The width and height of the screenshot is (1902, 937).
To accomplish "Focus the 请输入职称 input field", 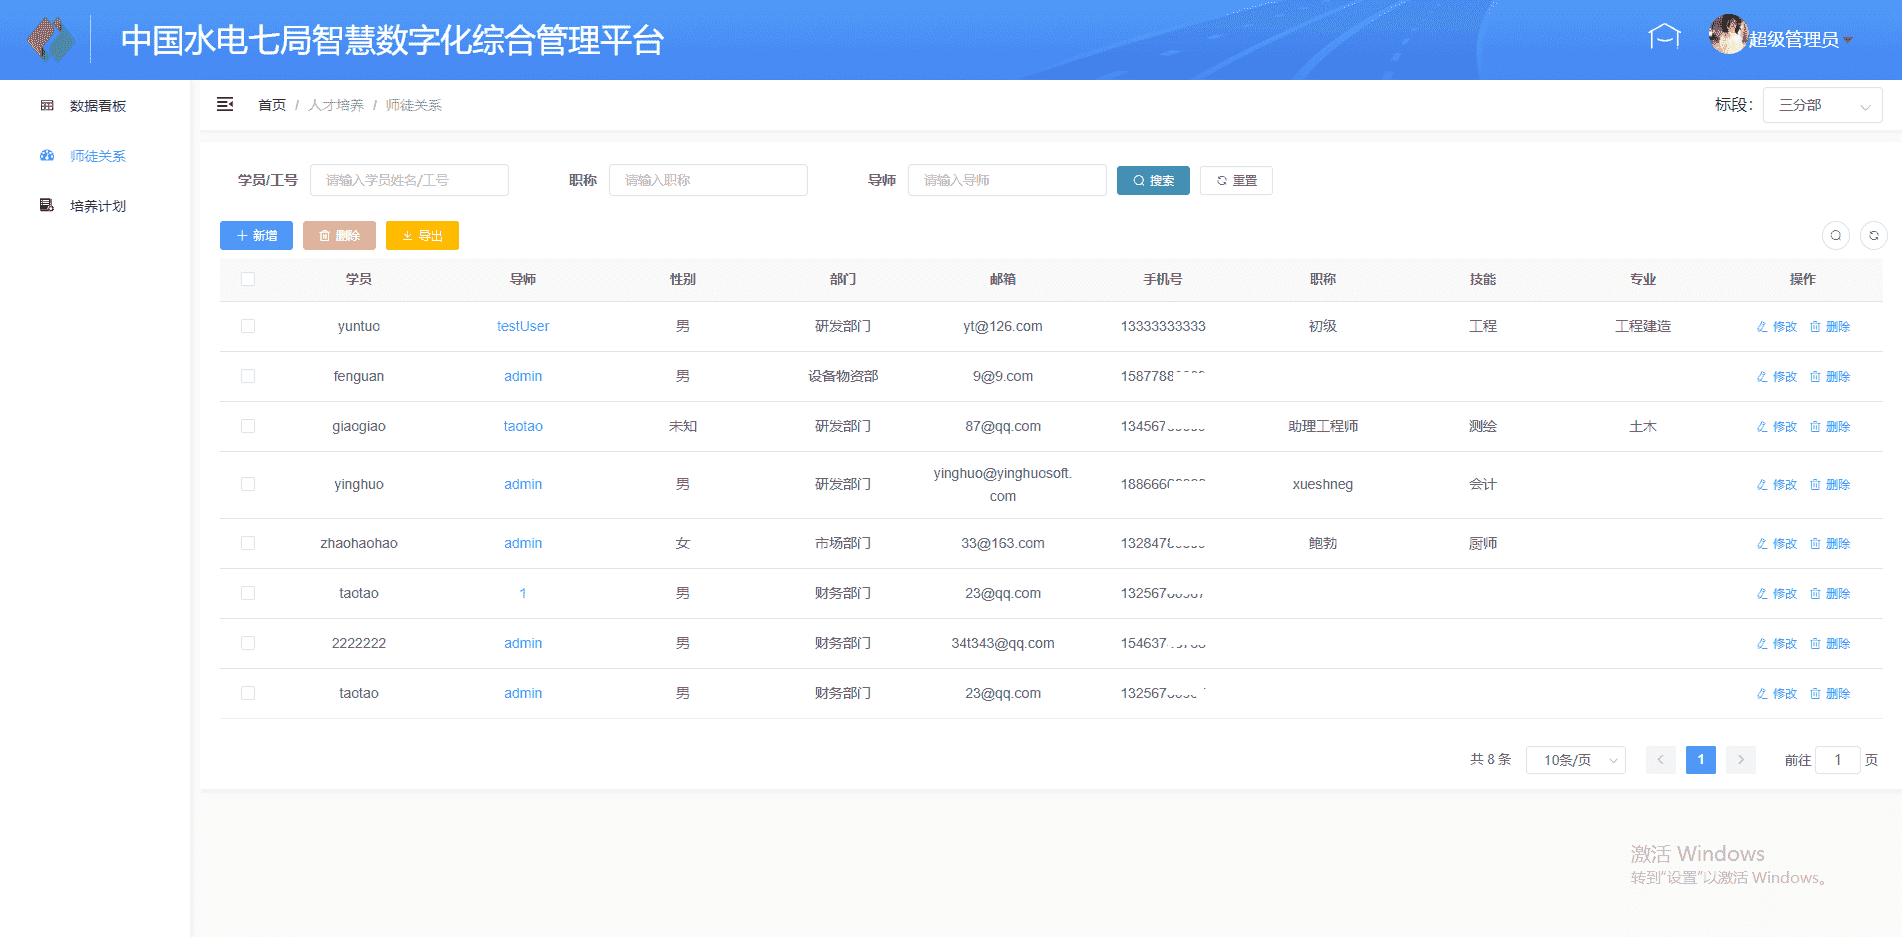I will [x=707, y=180].
